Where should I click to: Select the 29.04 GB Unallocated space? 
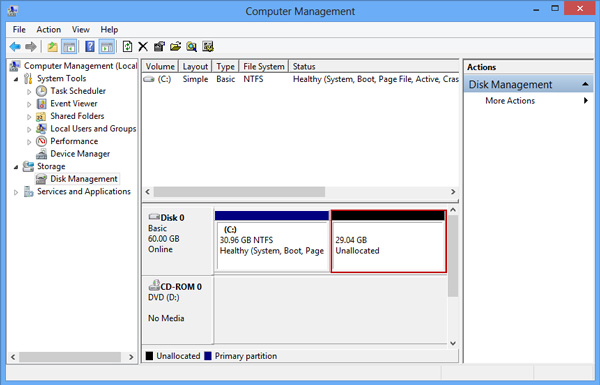coord(388,241)
